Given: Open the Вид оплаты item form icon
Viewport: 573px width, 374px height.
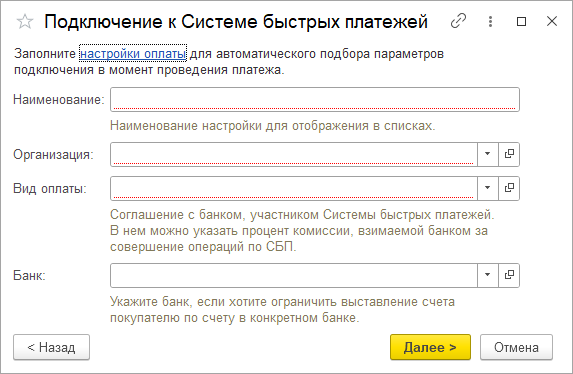Looking at the screenshot, I should tap(509, 188).
